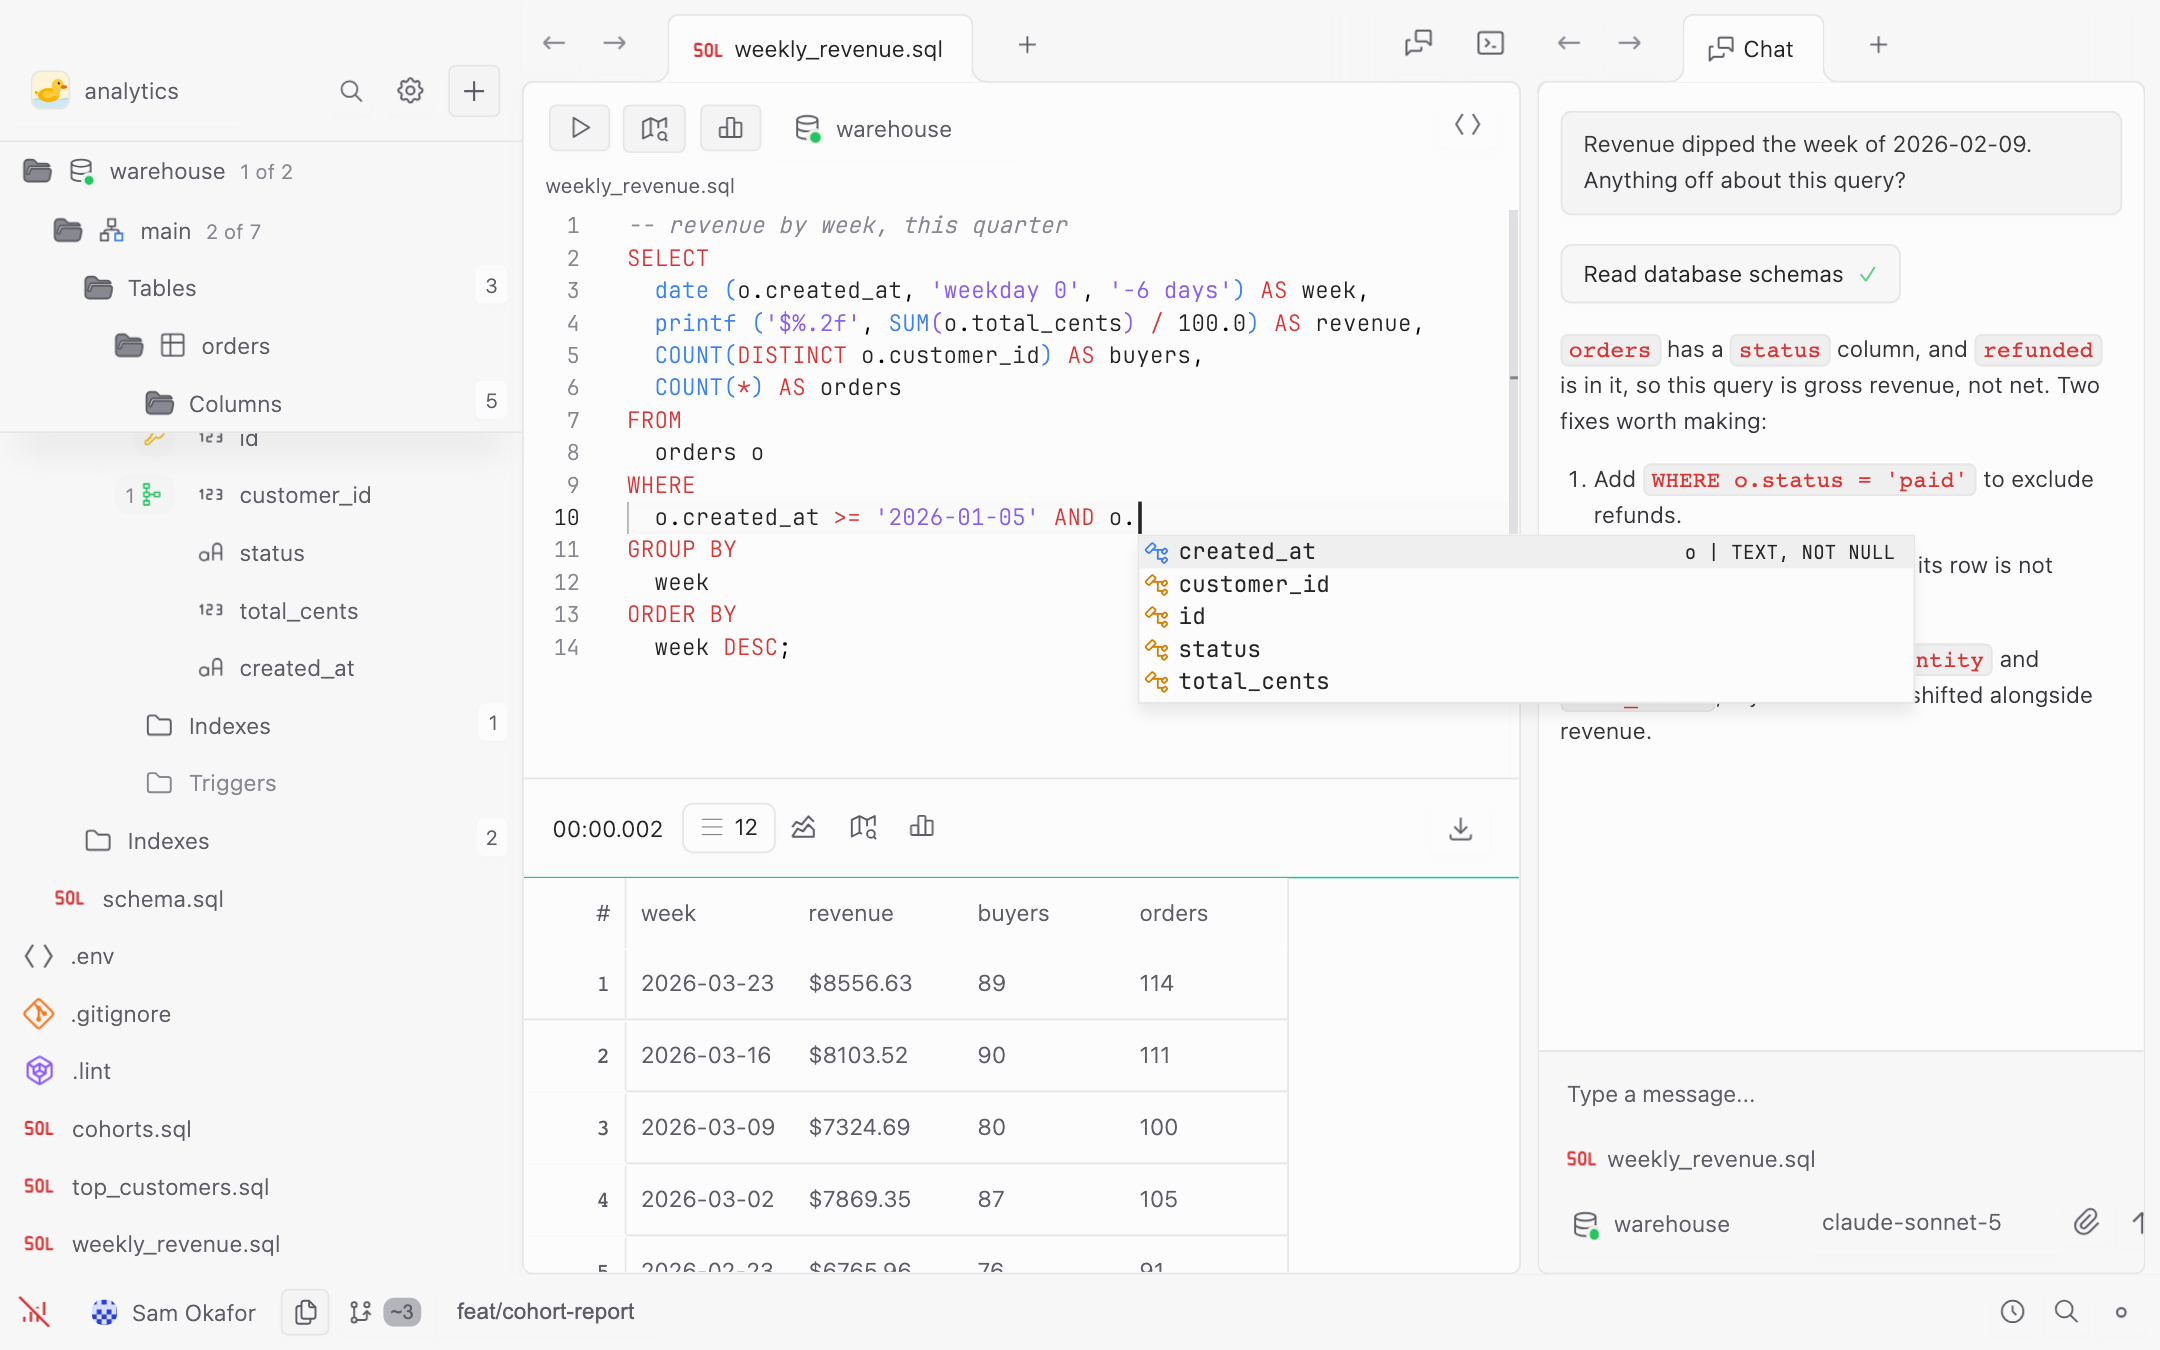Open the 12 rows count button
2160x1350 pixels.
(729, 827)
